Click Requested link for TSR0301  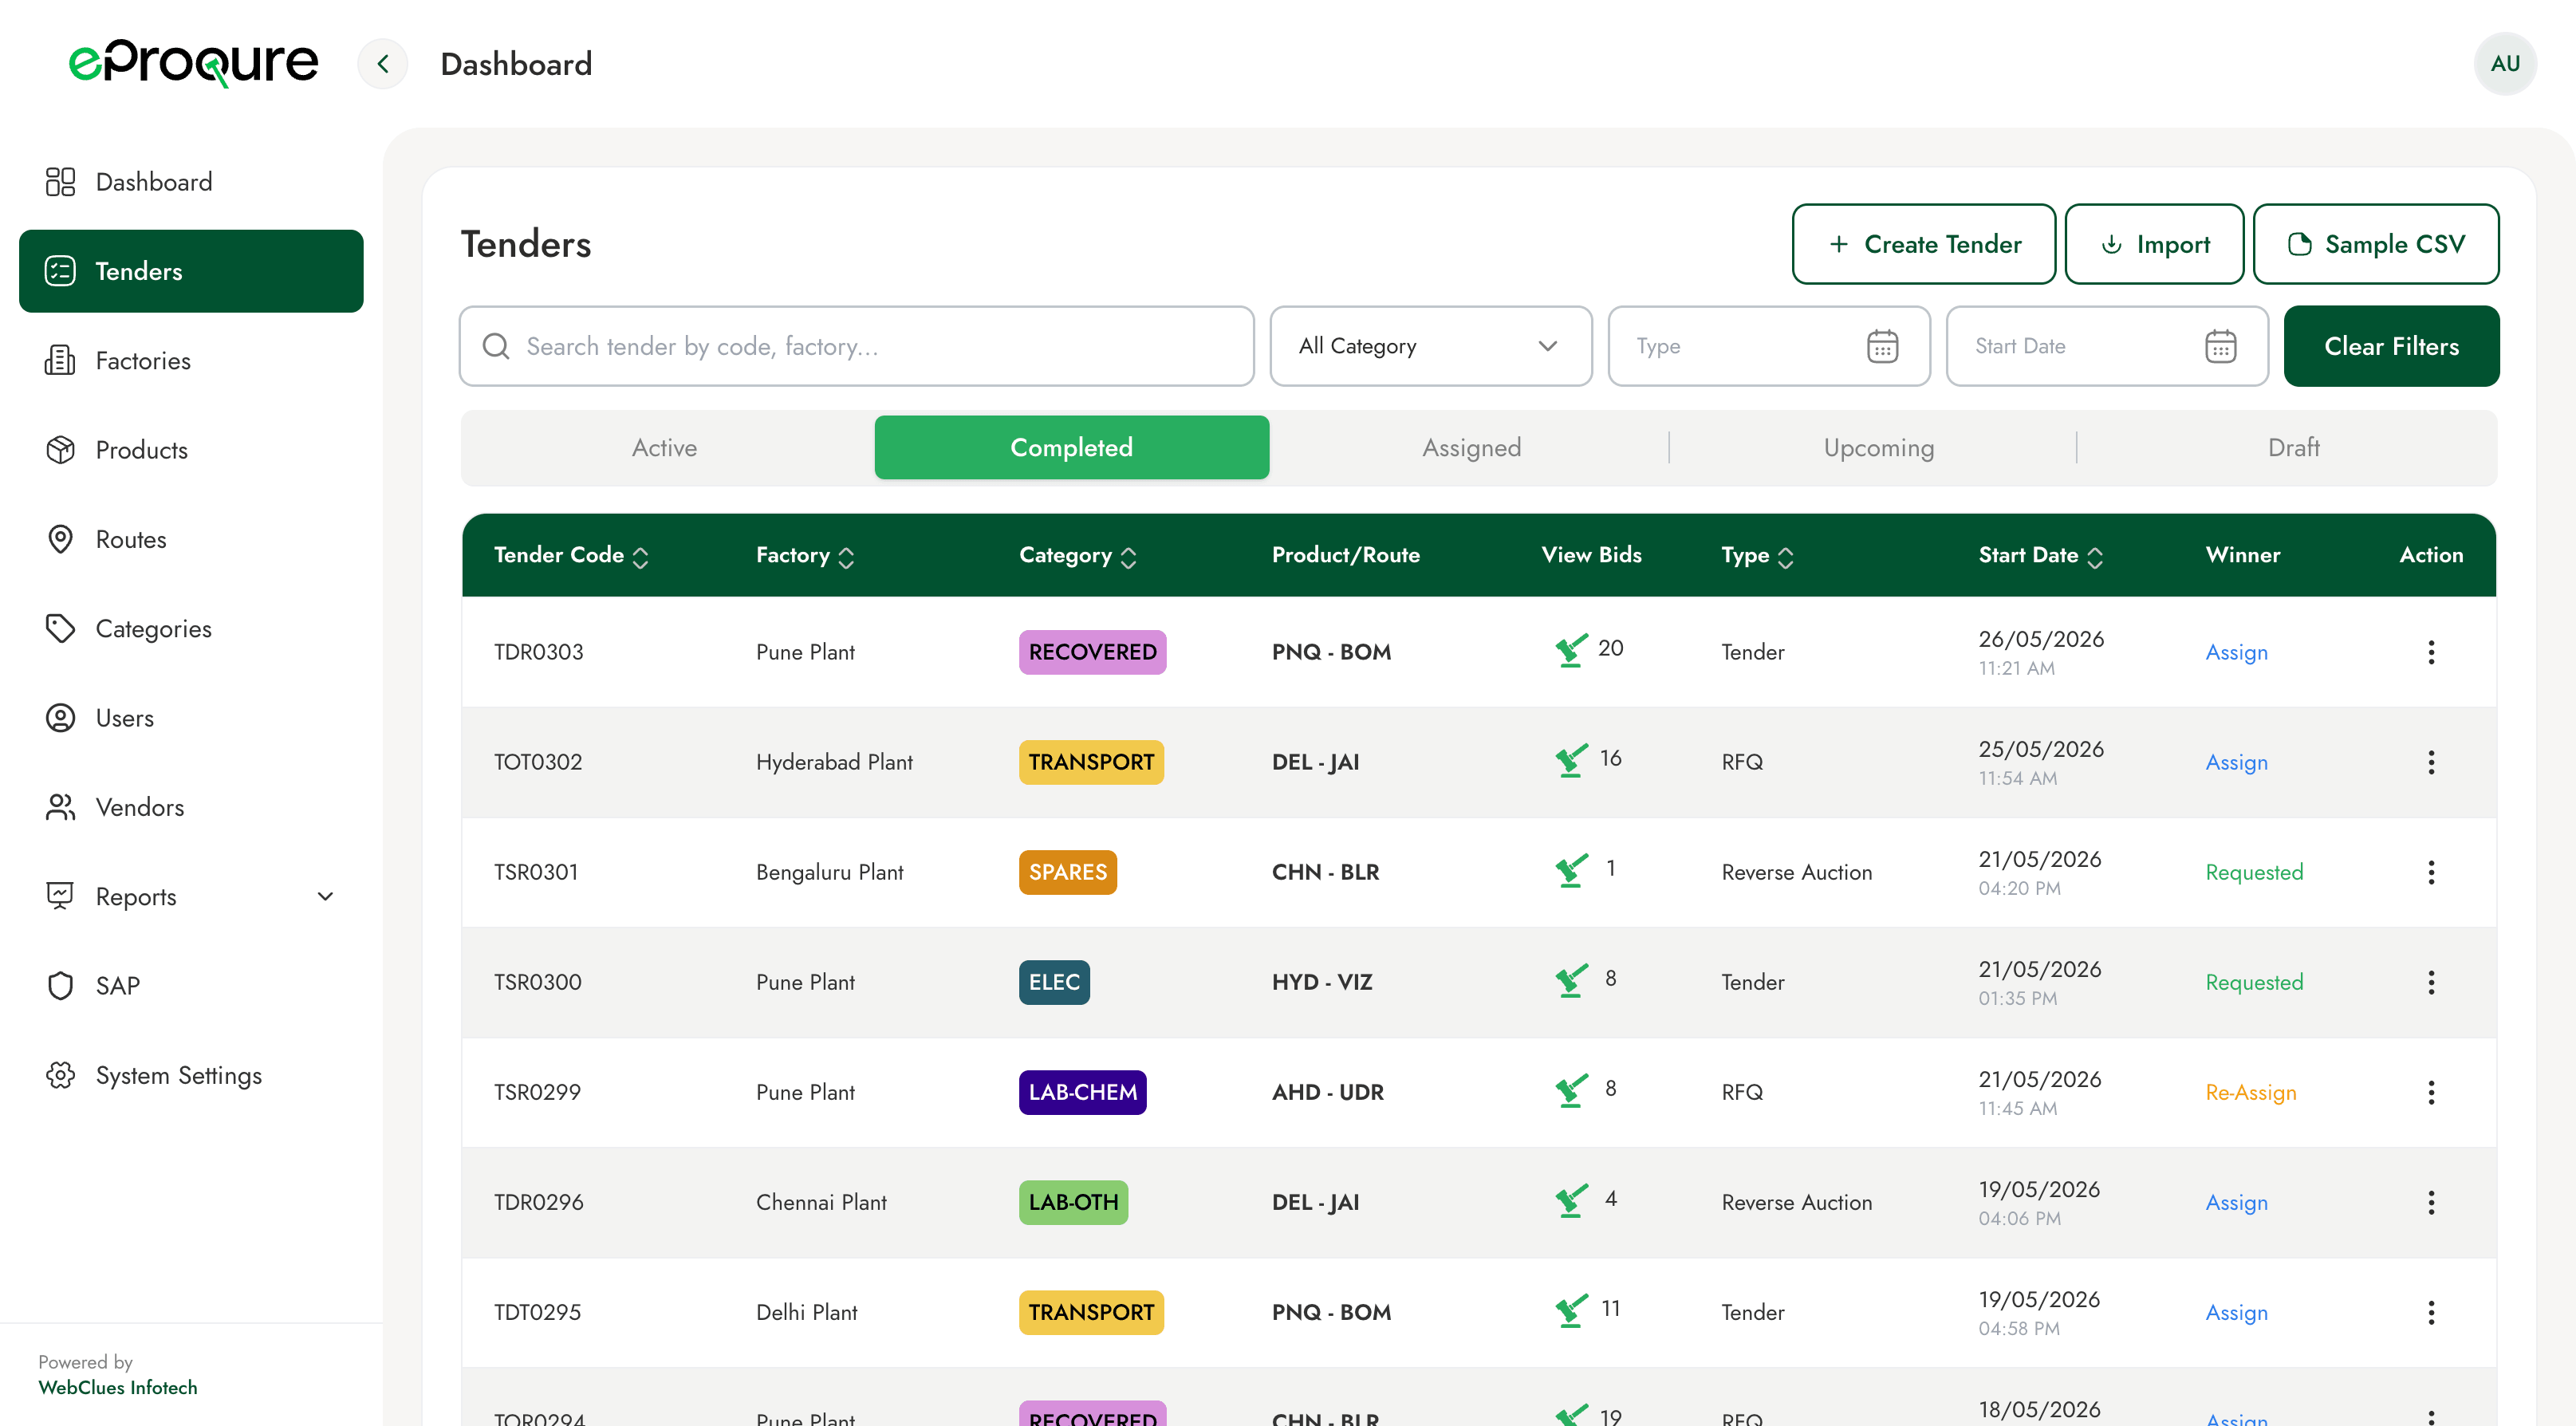click(x=2254, y=872)
